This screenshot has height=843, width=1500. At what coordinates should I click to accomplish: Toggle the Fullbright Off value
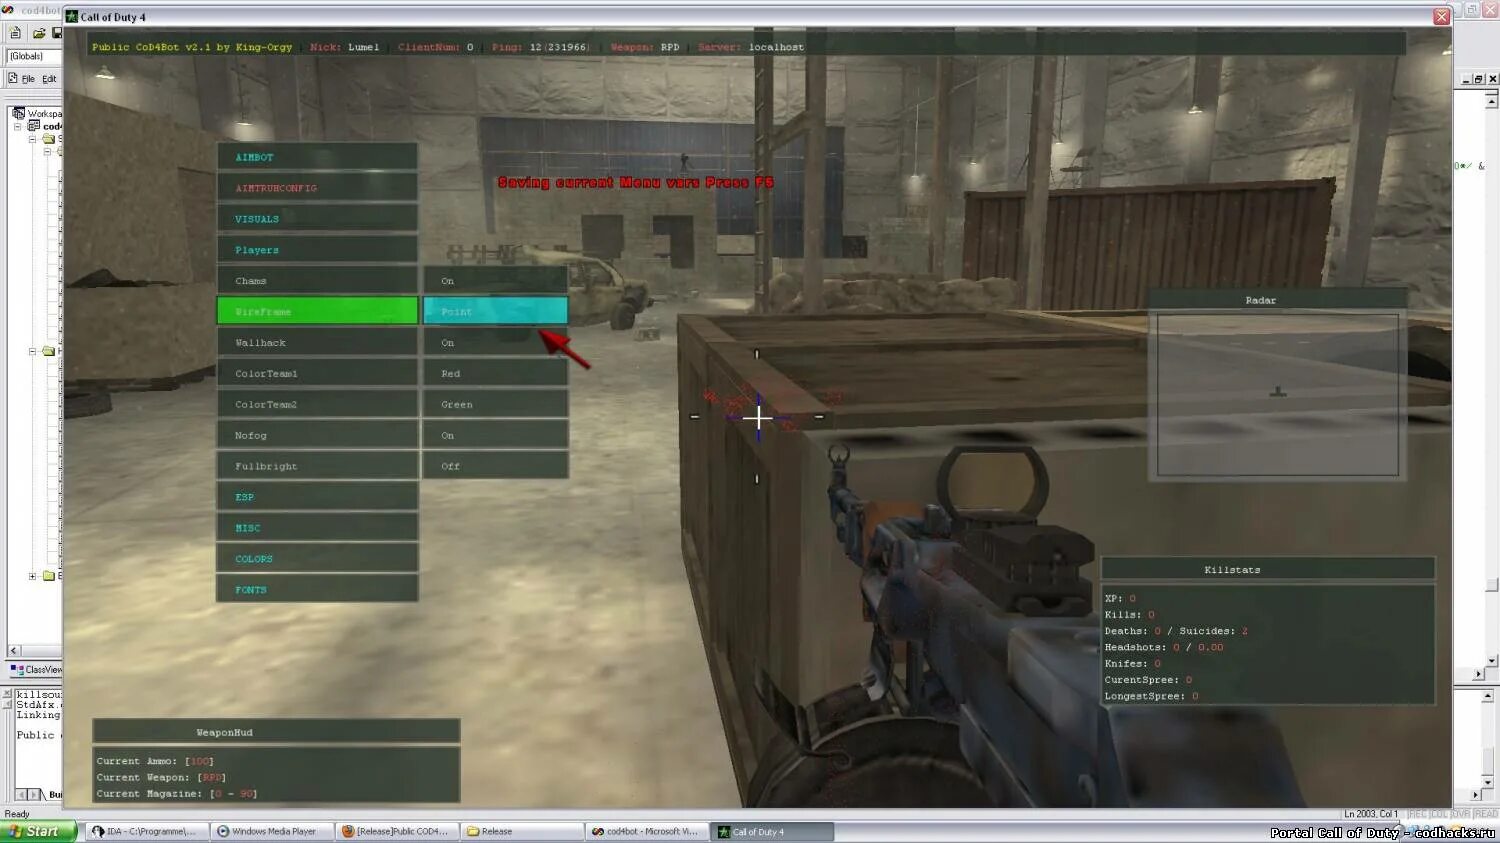point(495,466)
